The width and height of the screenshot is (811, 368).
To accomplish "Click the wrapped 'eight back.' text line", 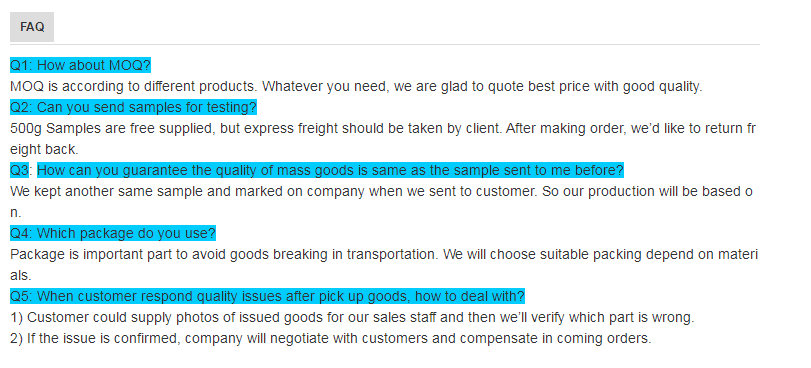I will [44, 150].
